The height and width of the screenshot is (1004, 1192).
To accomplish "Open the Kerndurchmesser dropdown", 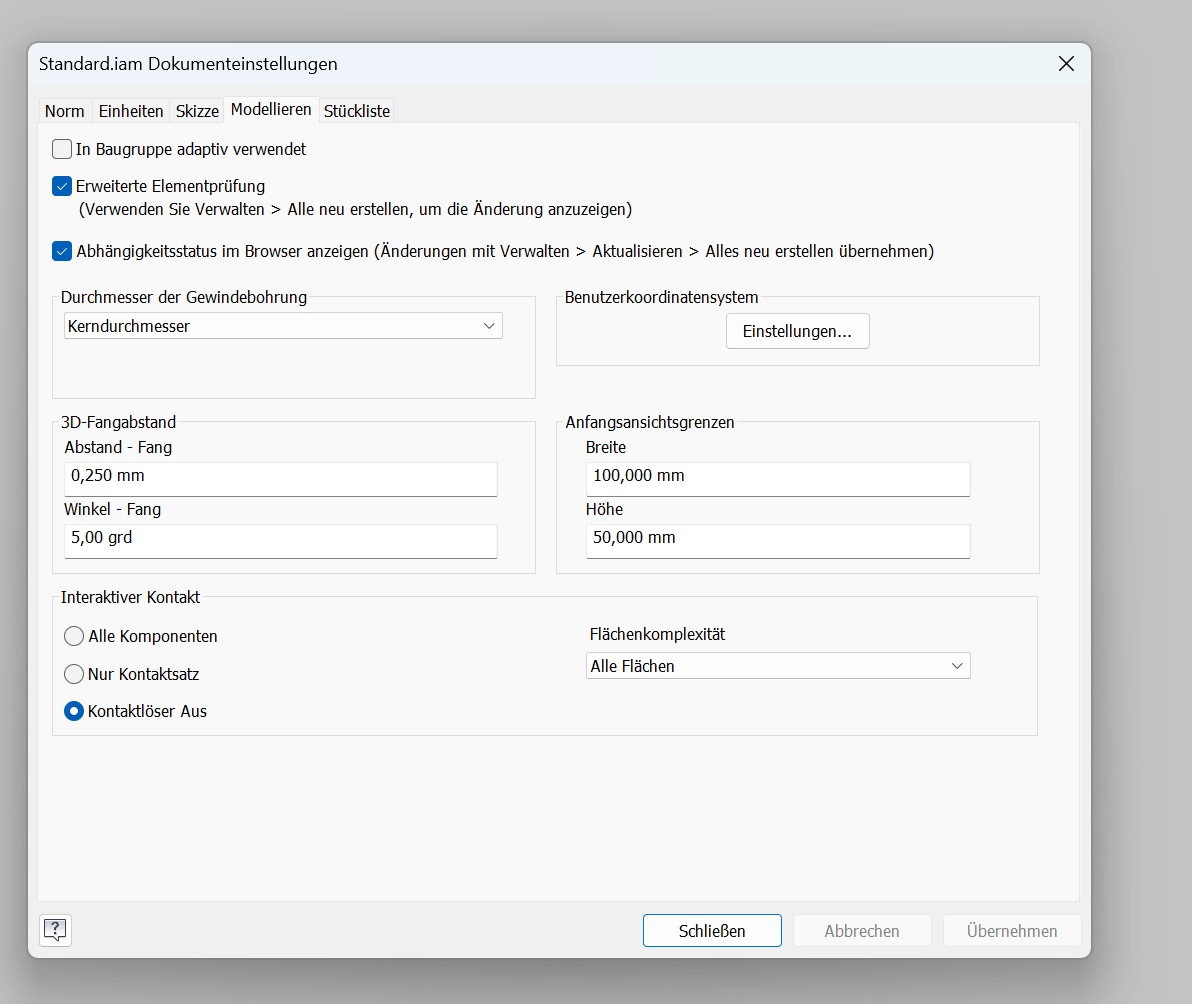I will [x=283, y=326].
